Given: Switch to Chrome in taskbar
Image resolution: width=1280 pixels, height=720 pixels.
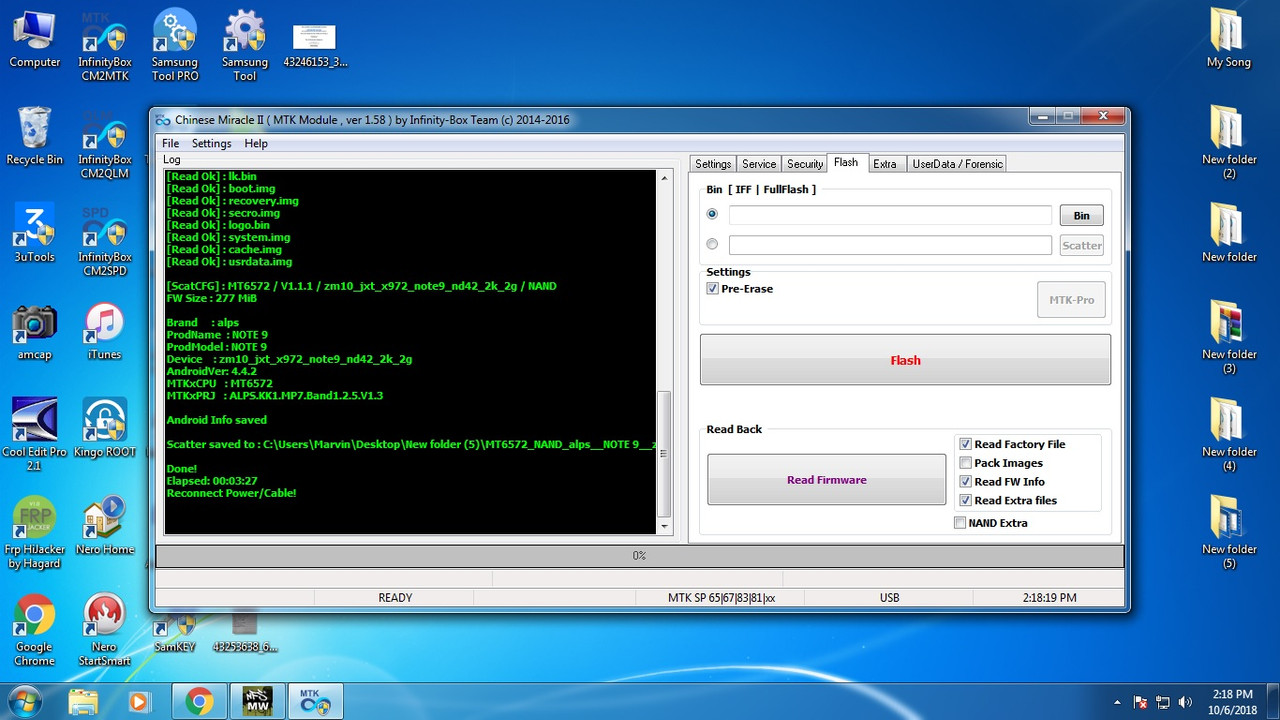Looking at the screenshot, I should point(199,702).
